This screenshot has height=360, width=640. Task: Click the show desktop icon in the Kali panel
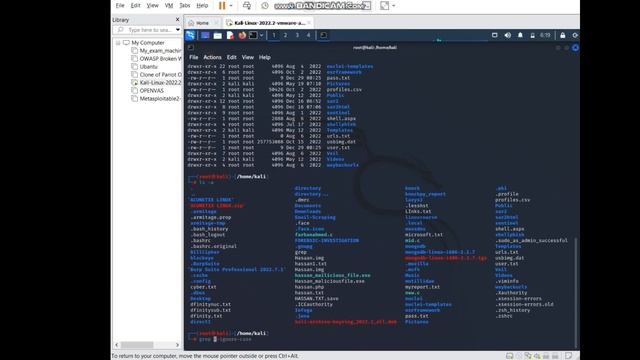(x=205, y=36)
